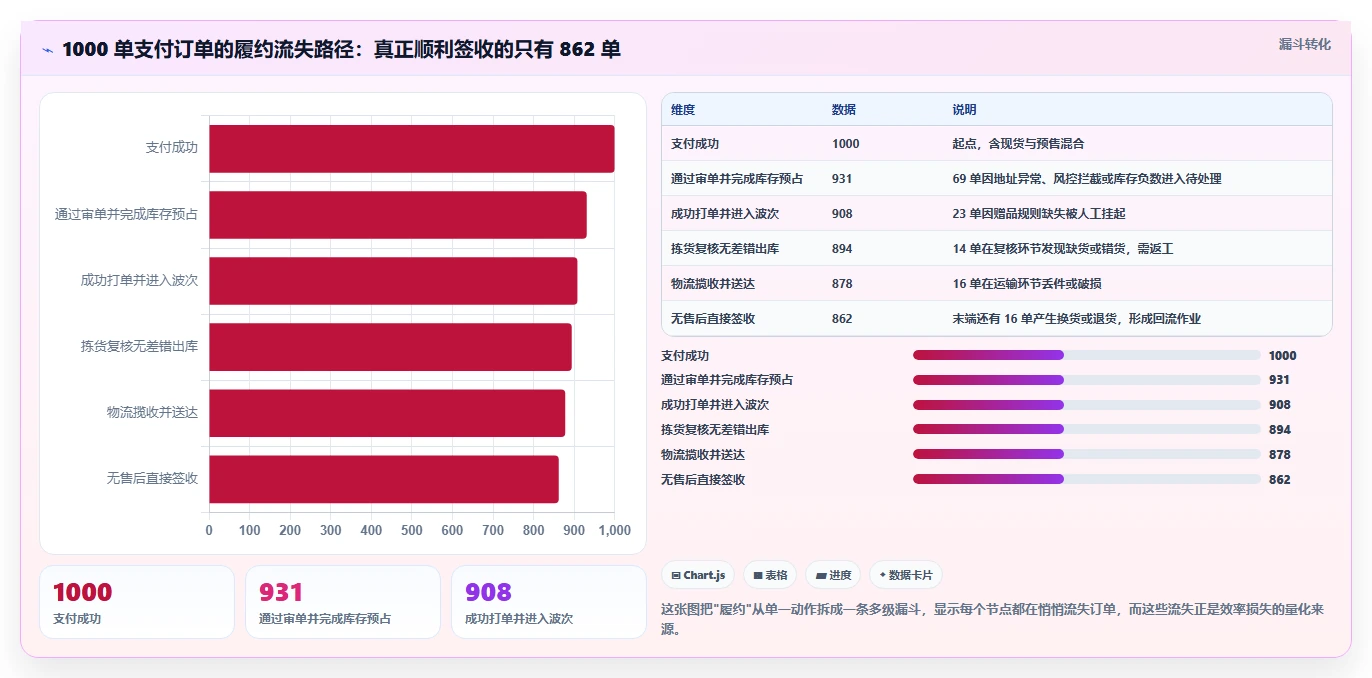The image size is (1372, 678).
Task: Click the 数据卡片 chip
Action: (x=905, y=575)
